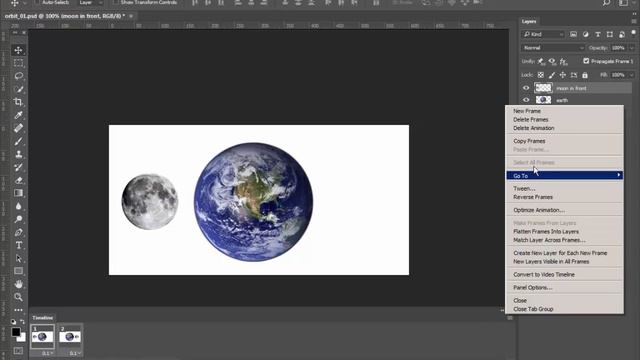Select the Healing Brush tool
Viewport: 640px width, 360px height.
coord(18,128)
